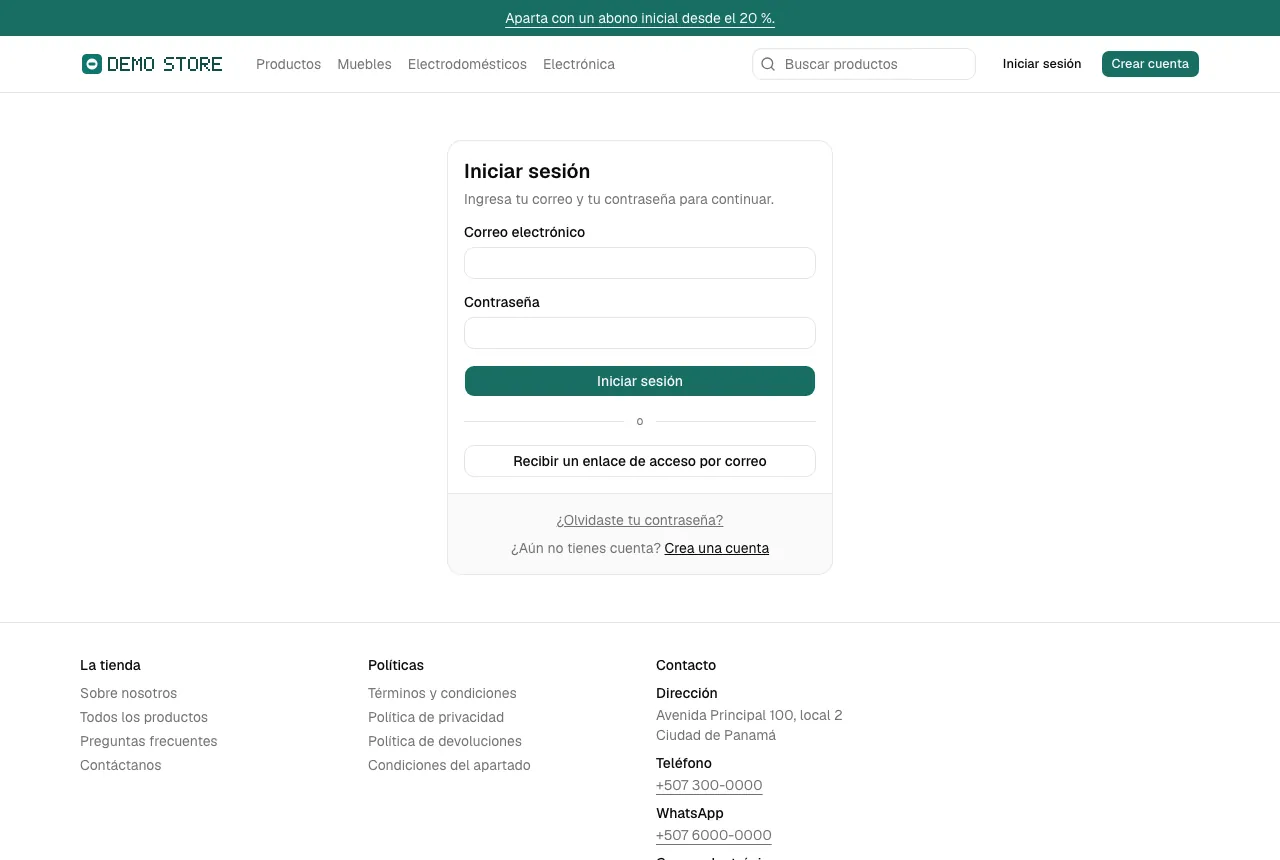Open the Electrodomésticos category
The image size is (1280, 860).
coord(467,64)
